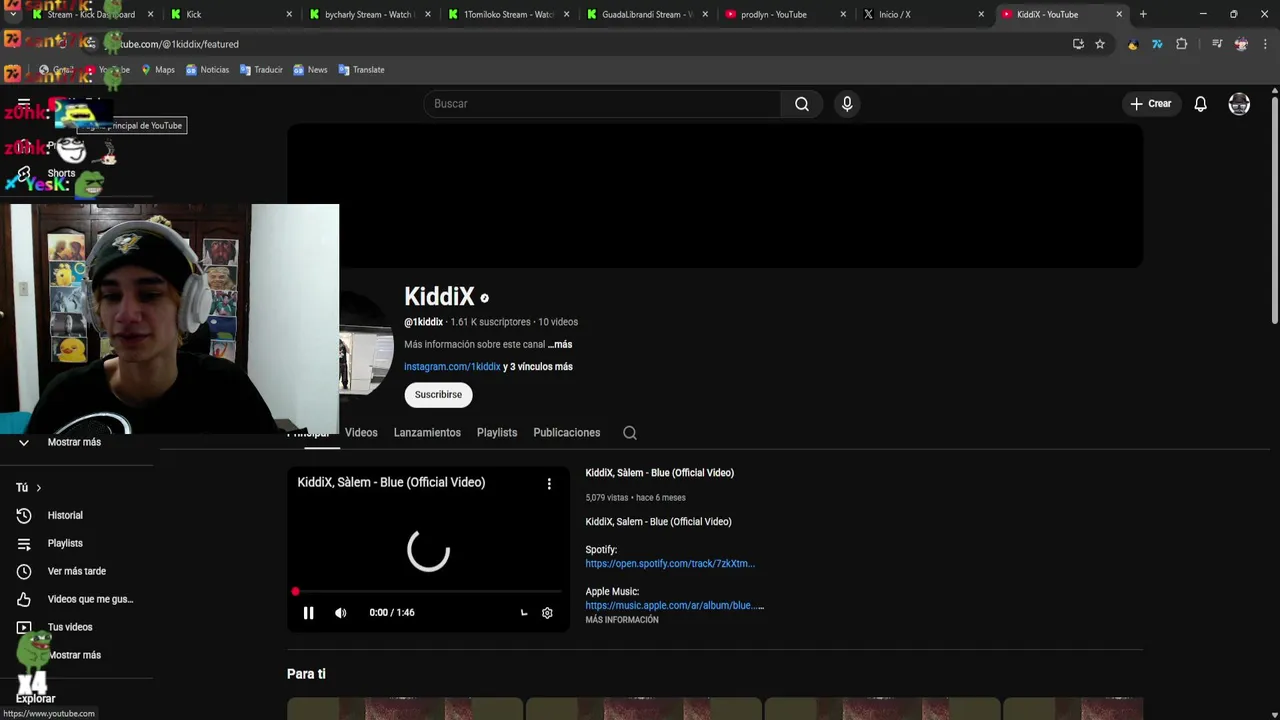Switch to the Lanzamientos tab
1280x720 pixels.
(x=427, y=433)
